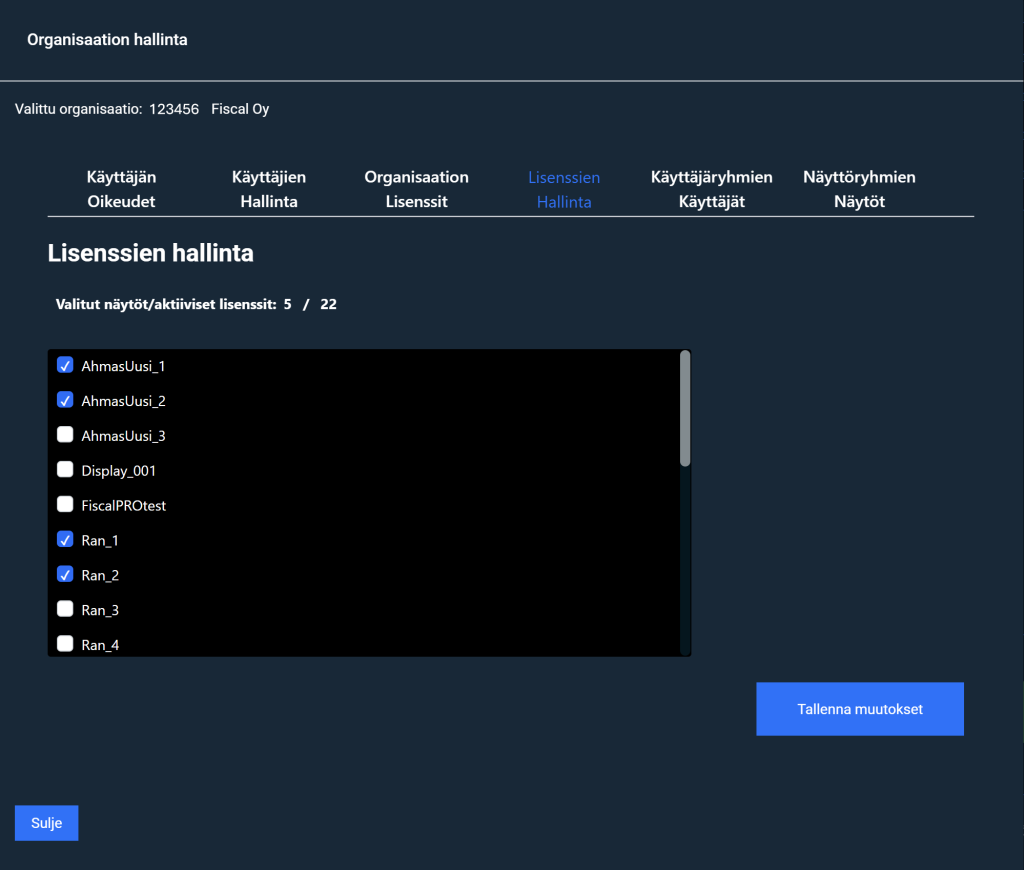Click the Display_001 list item label

click(x=119, y=471)
